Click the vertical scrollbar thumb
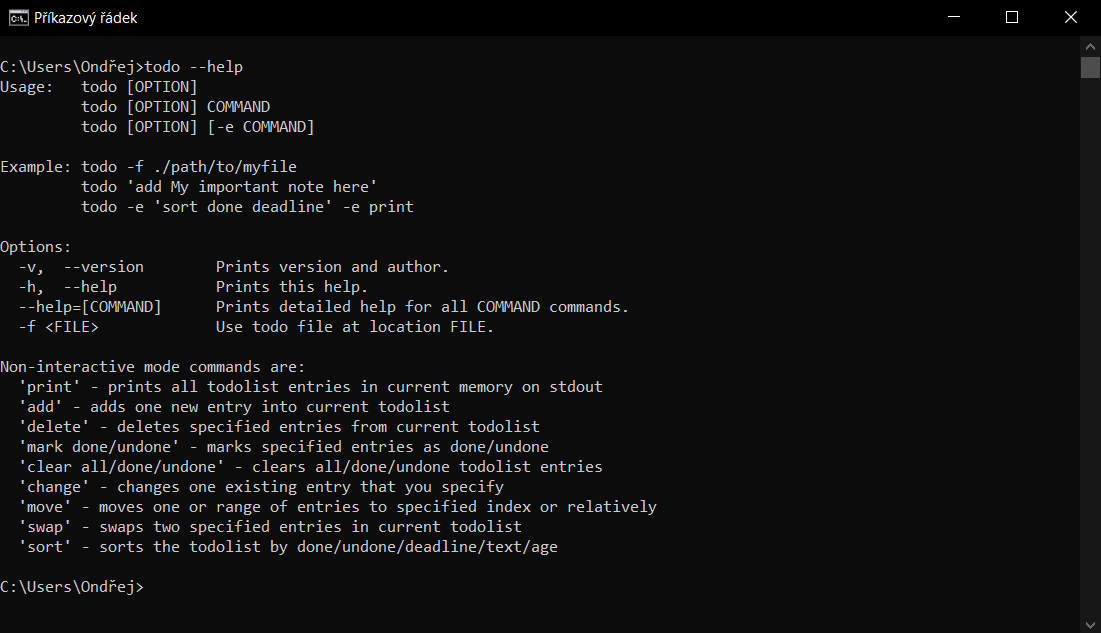 point(1090,67)
